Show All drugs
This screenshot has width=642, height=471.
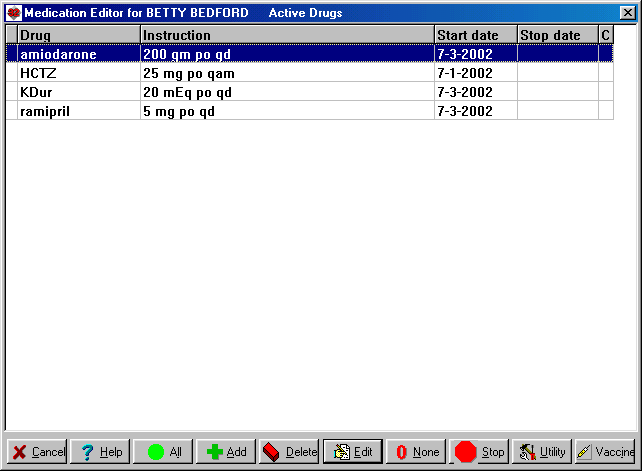click(163, 452)
